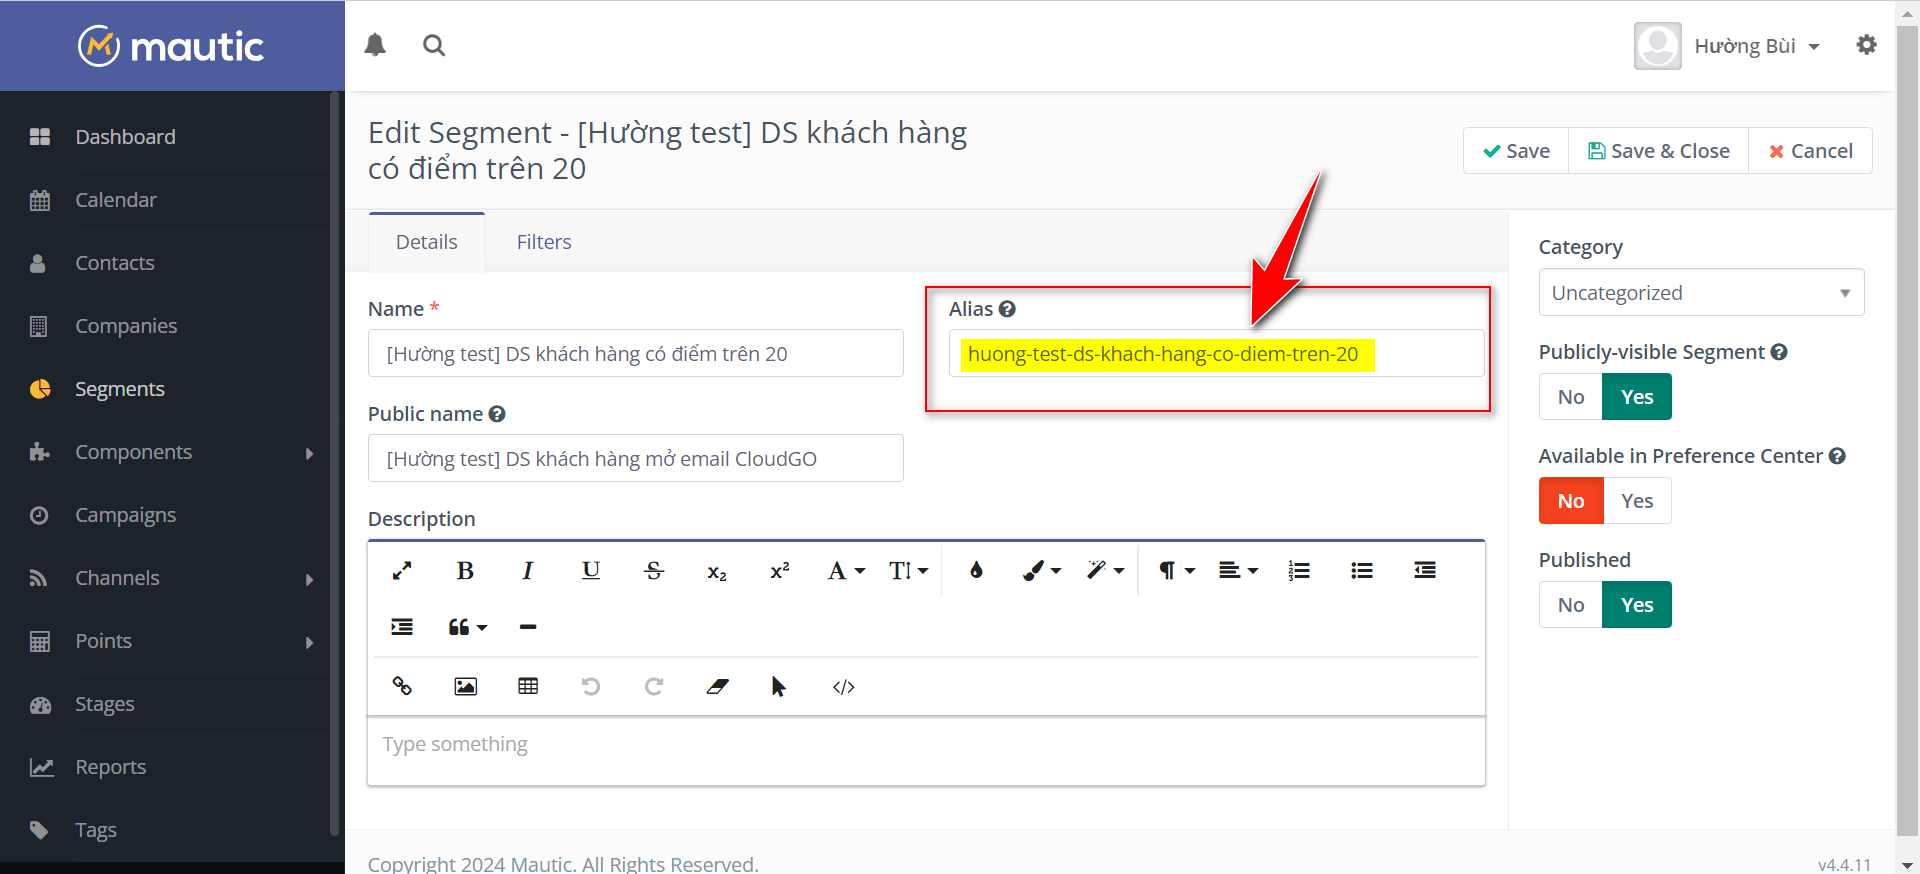Click the Cancel button
Image resolution: width=1920 pixels, height=874 pixels.
pos(1810,151)
